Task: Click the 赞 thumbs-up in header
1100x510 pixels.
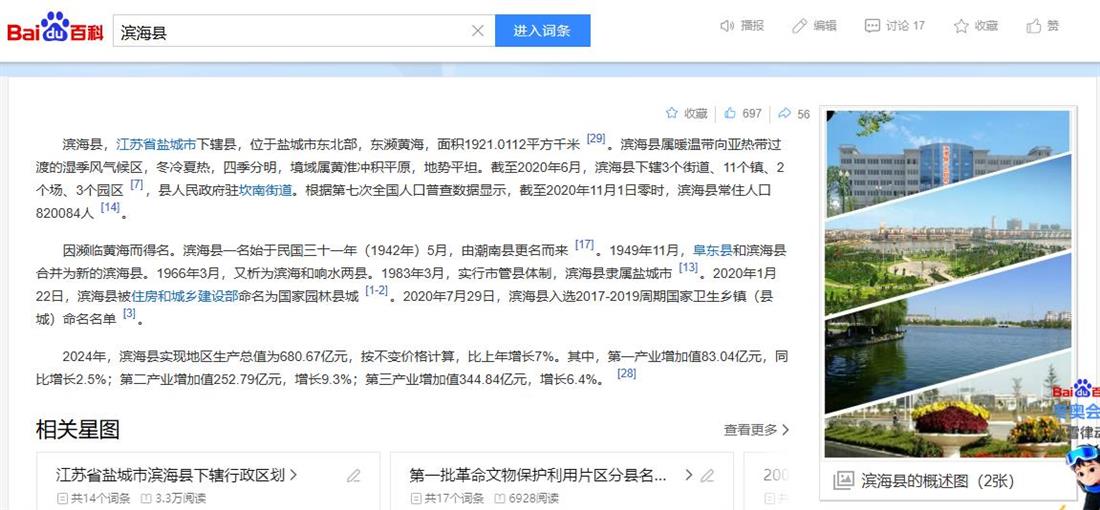Action: point(1034,26)
